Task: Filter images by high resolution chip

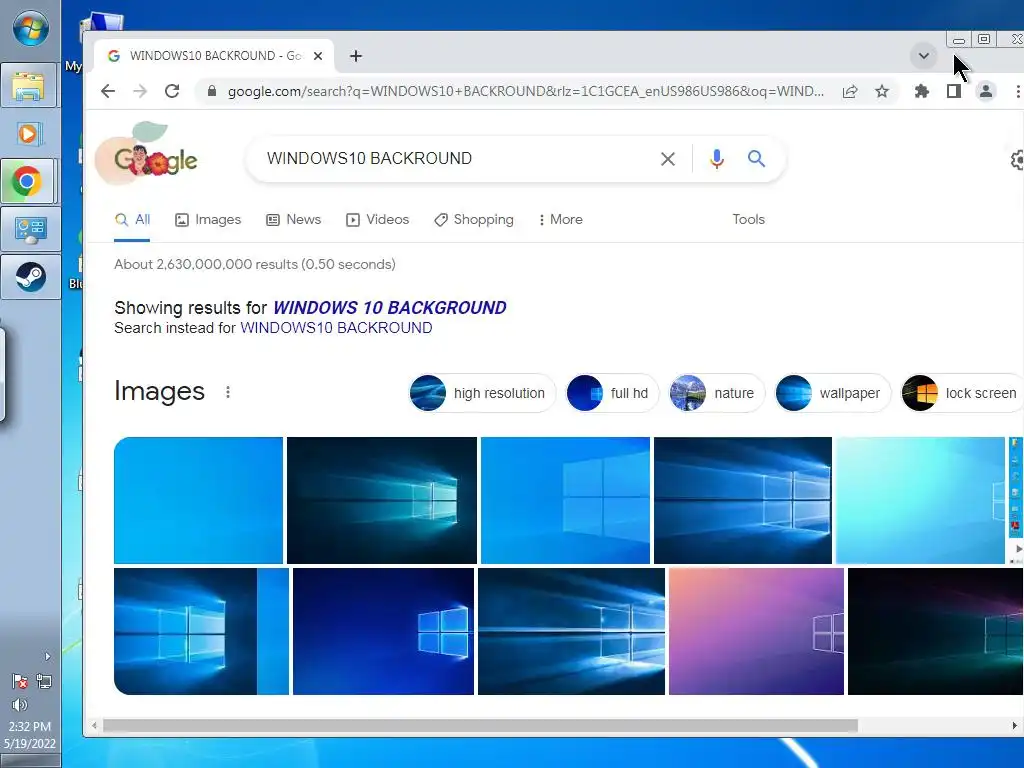Action: click(x=482, y=393)
